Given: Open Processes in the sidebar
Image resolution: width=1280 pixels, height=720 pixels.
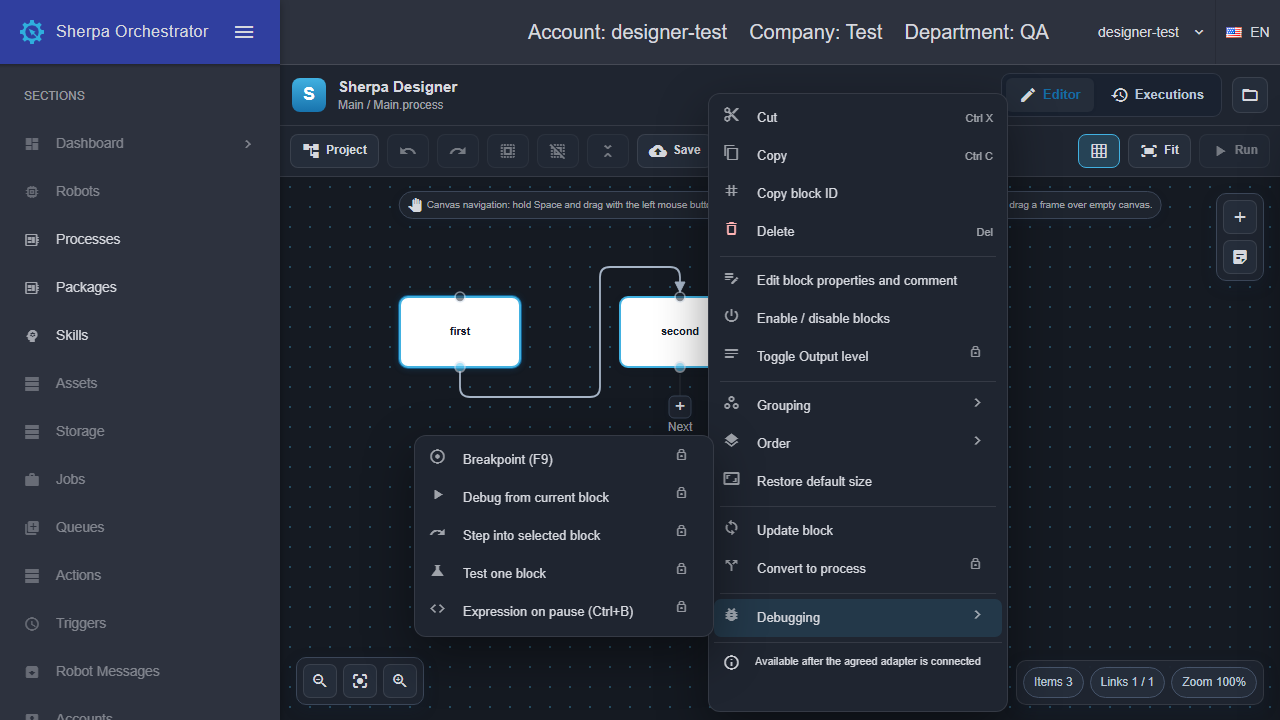Looking at the screenshot, I should tap(140, 239).
